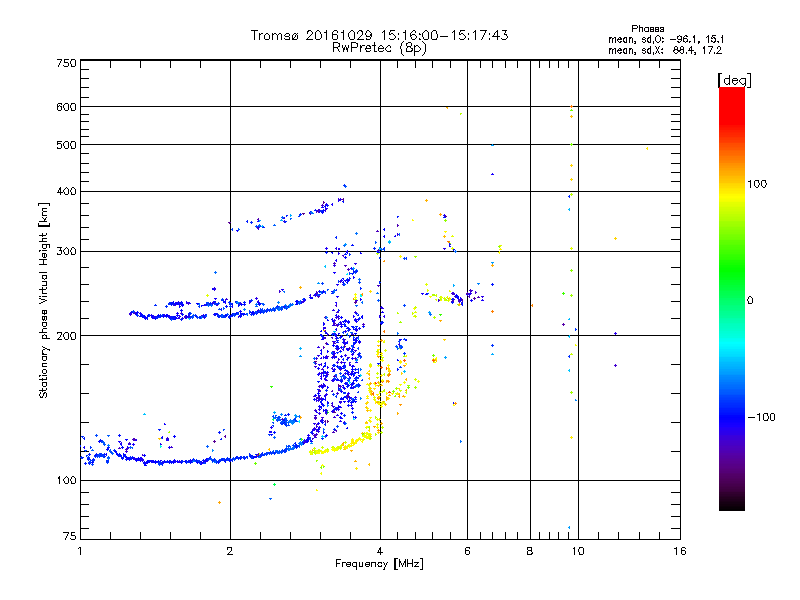The image size is (800, 600).
Task: Click the y-axis tick '400'
Action: click(x=67, y=191)
